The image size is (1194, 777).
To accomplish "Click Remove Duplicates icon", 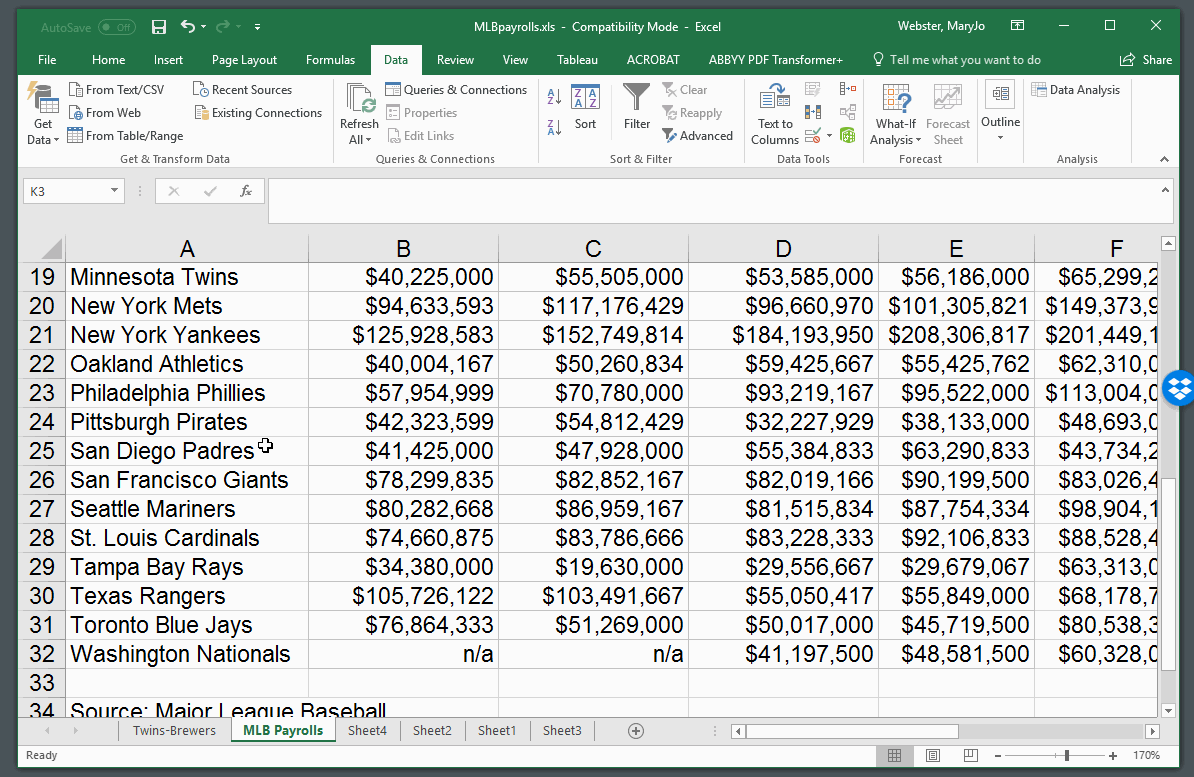I will pos(813,113).
